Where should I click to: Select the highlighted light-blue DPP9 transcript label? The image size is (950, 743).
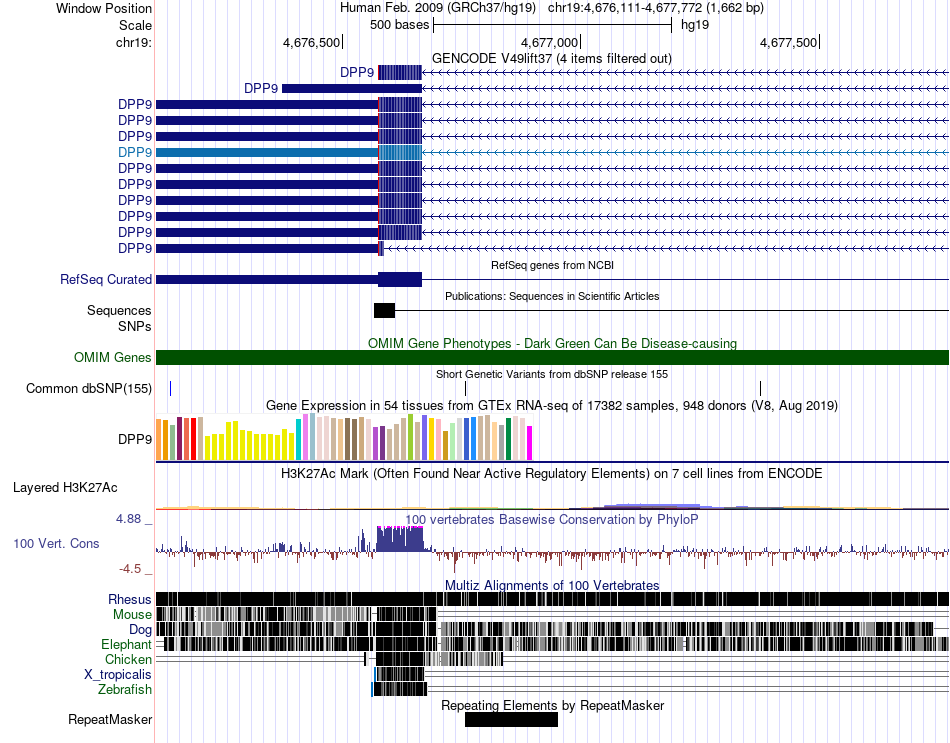click(x=135, y=152)
